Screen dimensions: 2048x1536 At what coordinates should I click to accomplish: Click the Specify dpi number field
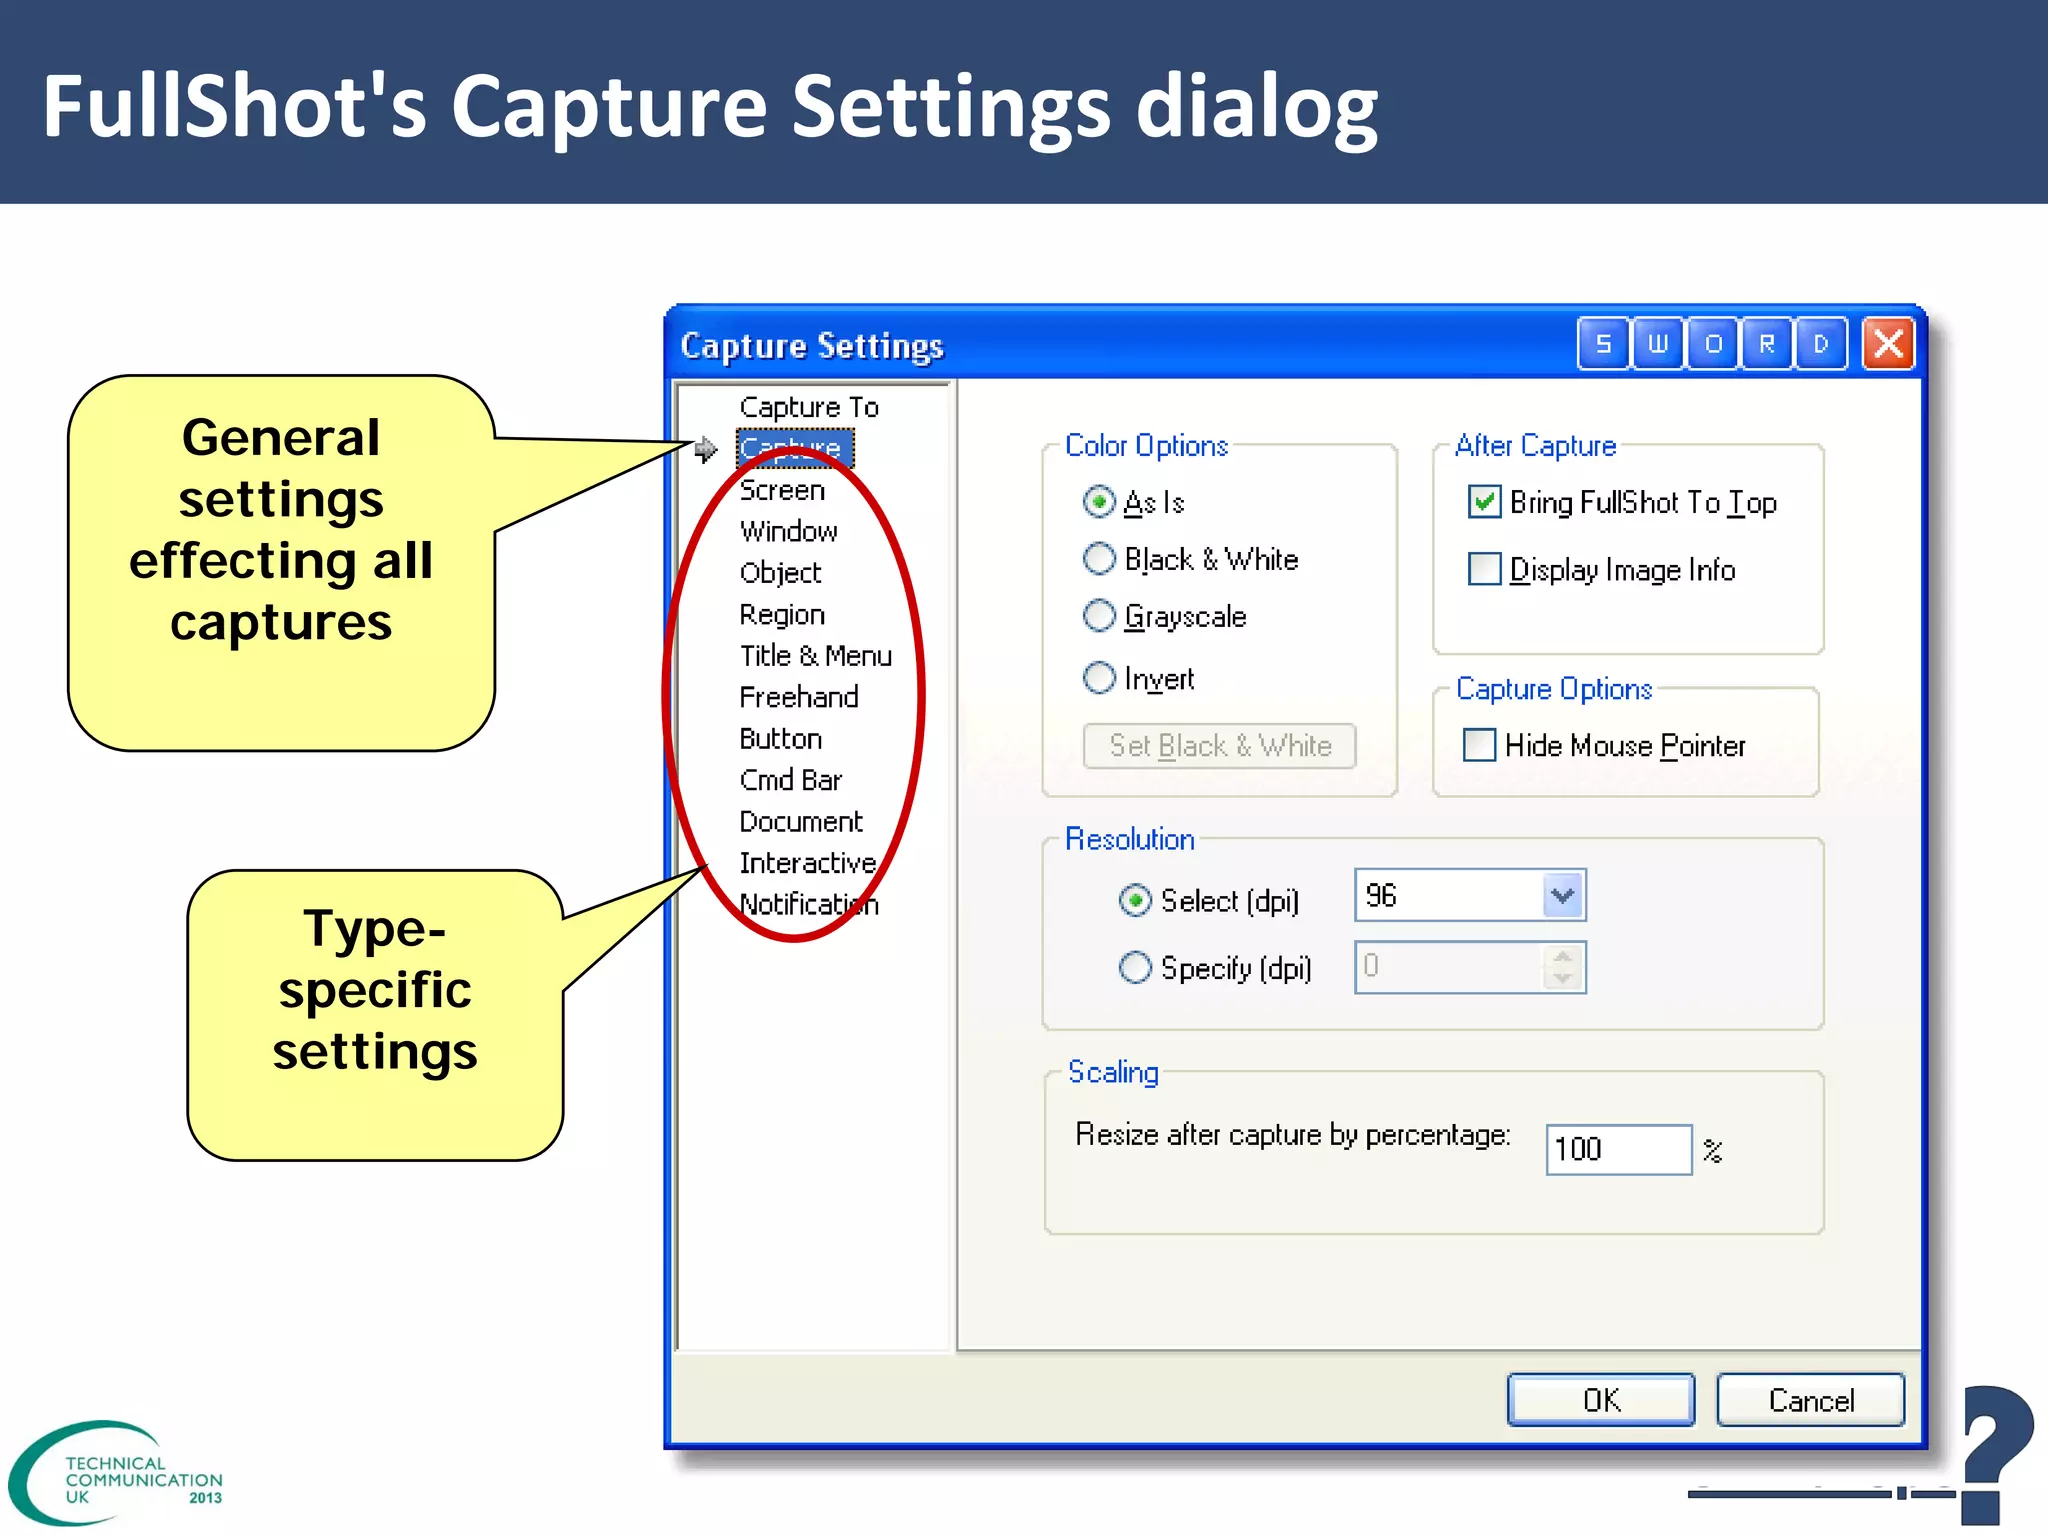pos(1450,967)
